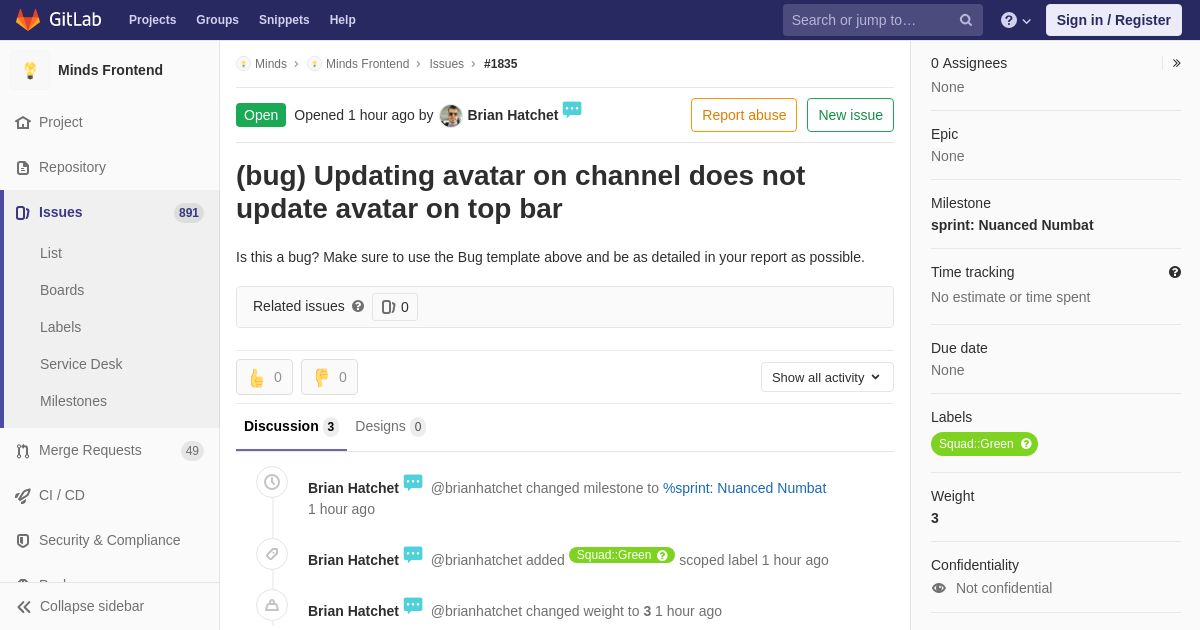The width and height of the screenshot is (1200, 630).
Task: Open the Snippets menu item
Action: 284,20
